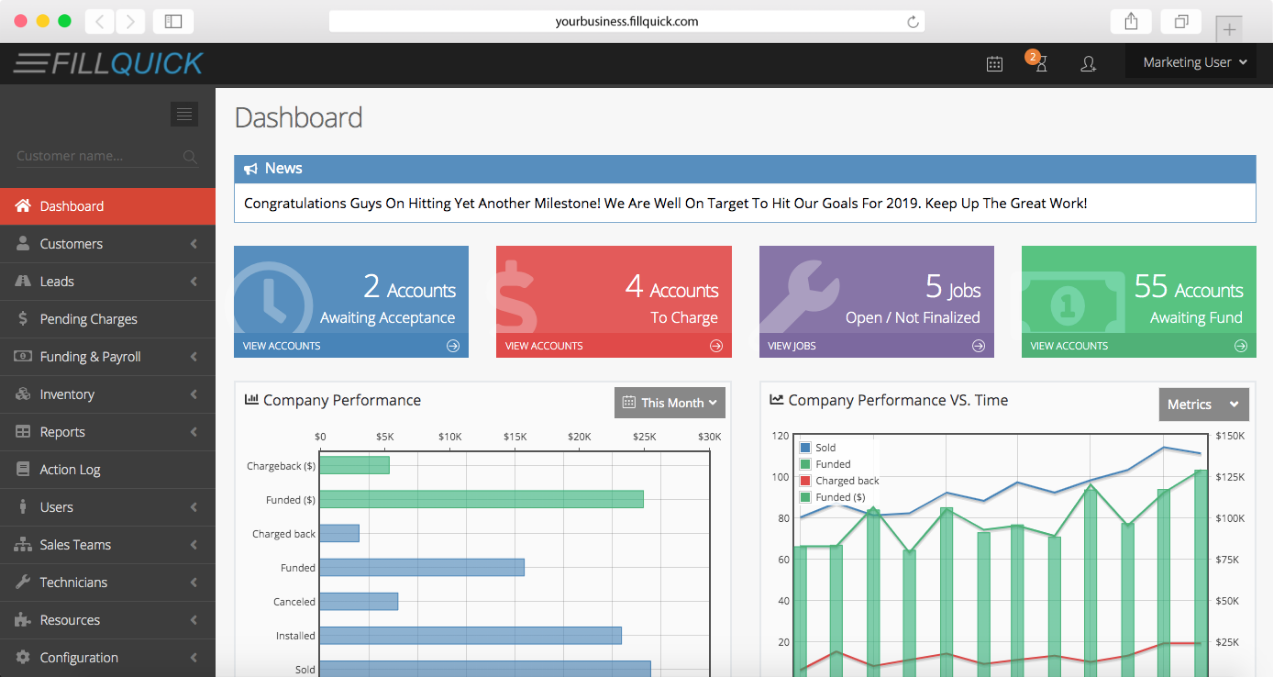Reload the page via refresh icon
1273x677 pixels.
(x=912, y=21)
